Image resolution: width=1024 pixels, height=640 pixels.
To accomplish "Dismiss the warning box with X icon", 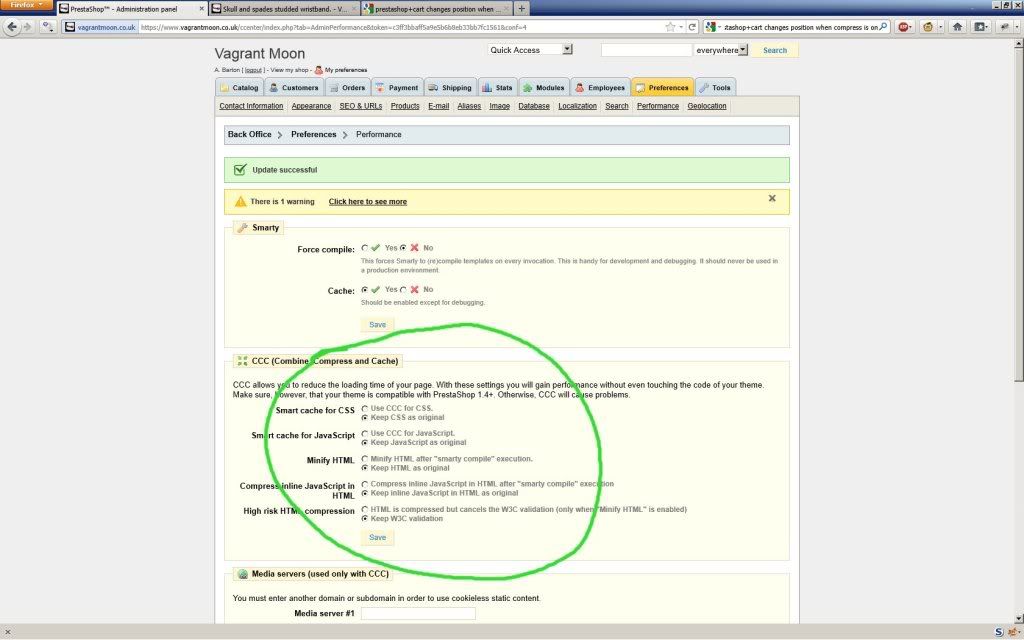I will pos(772,198).
